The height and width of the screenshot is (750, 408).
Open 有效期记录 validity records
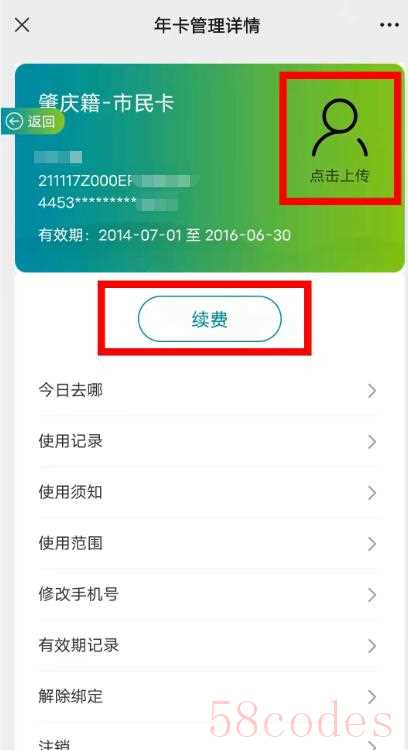point(208,646)
